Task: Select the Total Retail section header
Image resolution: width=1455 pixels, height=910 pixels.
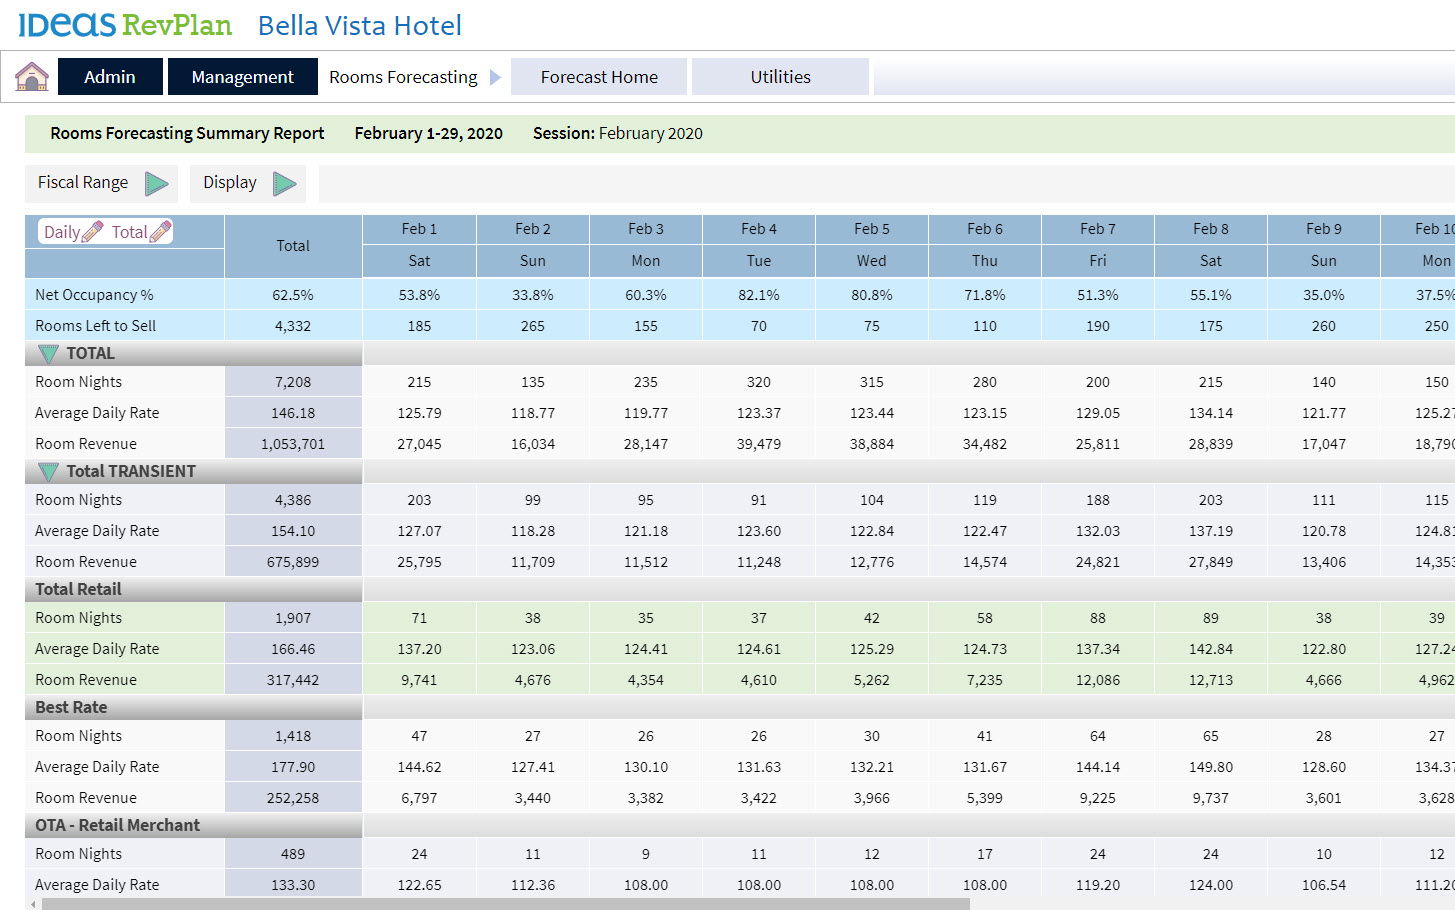Action: [78, 590]
